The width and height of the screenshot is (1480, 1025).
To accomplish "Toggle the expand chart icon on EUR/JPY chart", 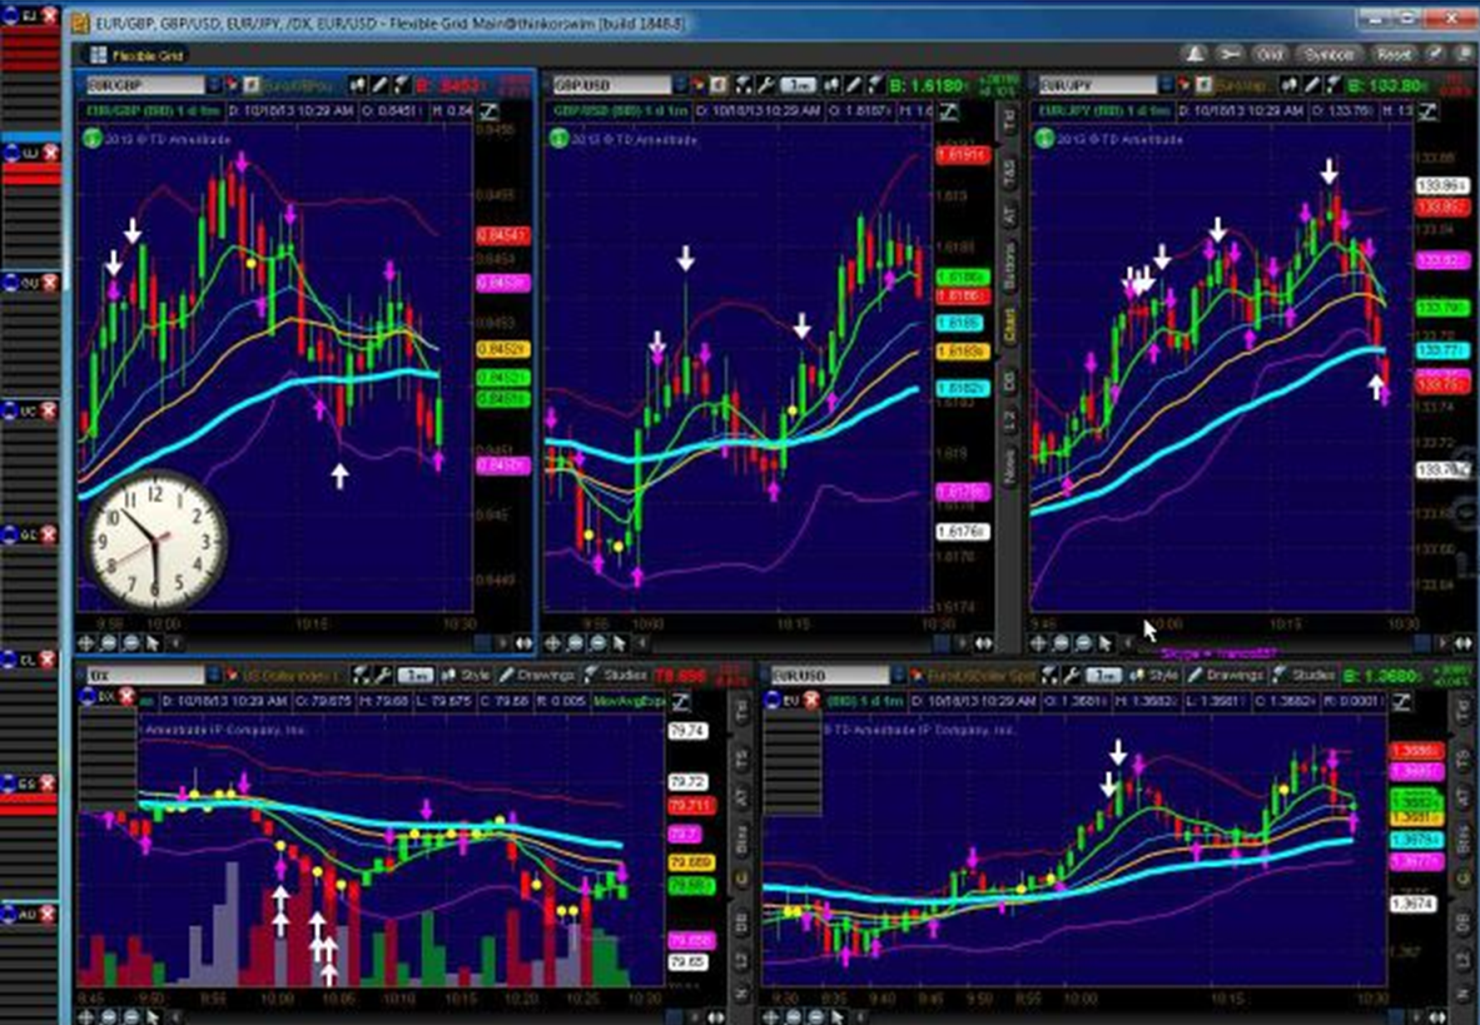I will [1427, 111].
